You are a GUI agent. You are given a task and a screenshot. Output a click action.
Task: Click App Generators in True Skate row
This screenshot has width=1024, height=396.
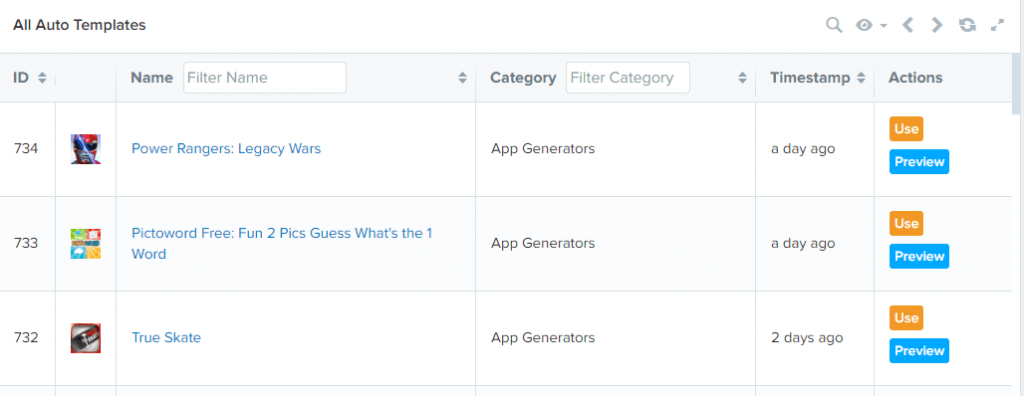(543, 338)
